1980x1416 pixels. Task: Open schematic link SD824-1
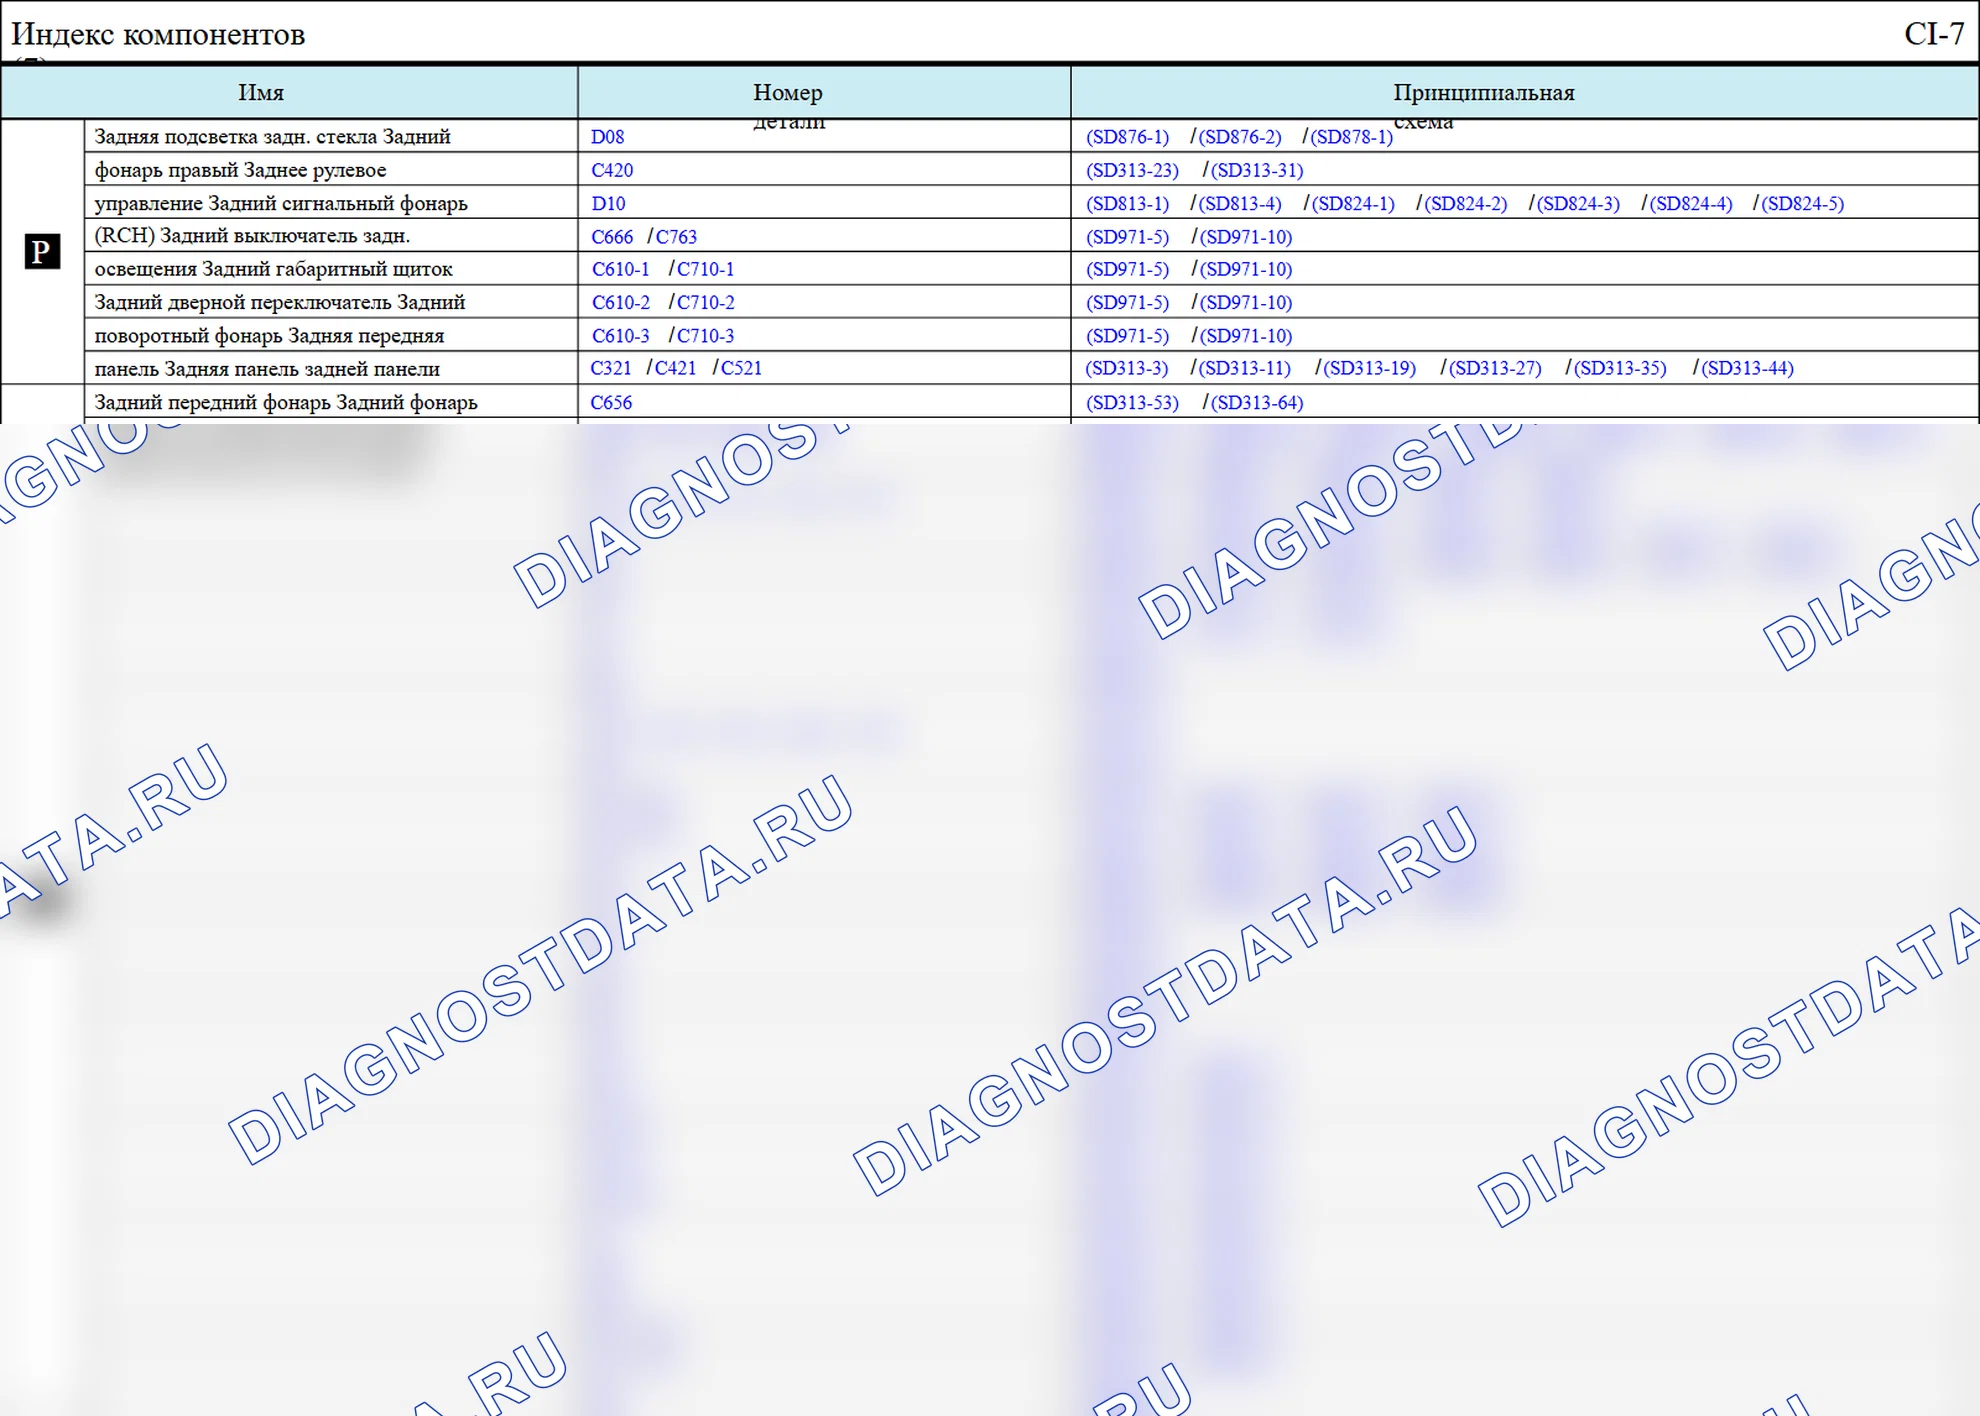click(1352, 204)
